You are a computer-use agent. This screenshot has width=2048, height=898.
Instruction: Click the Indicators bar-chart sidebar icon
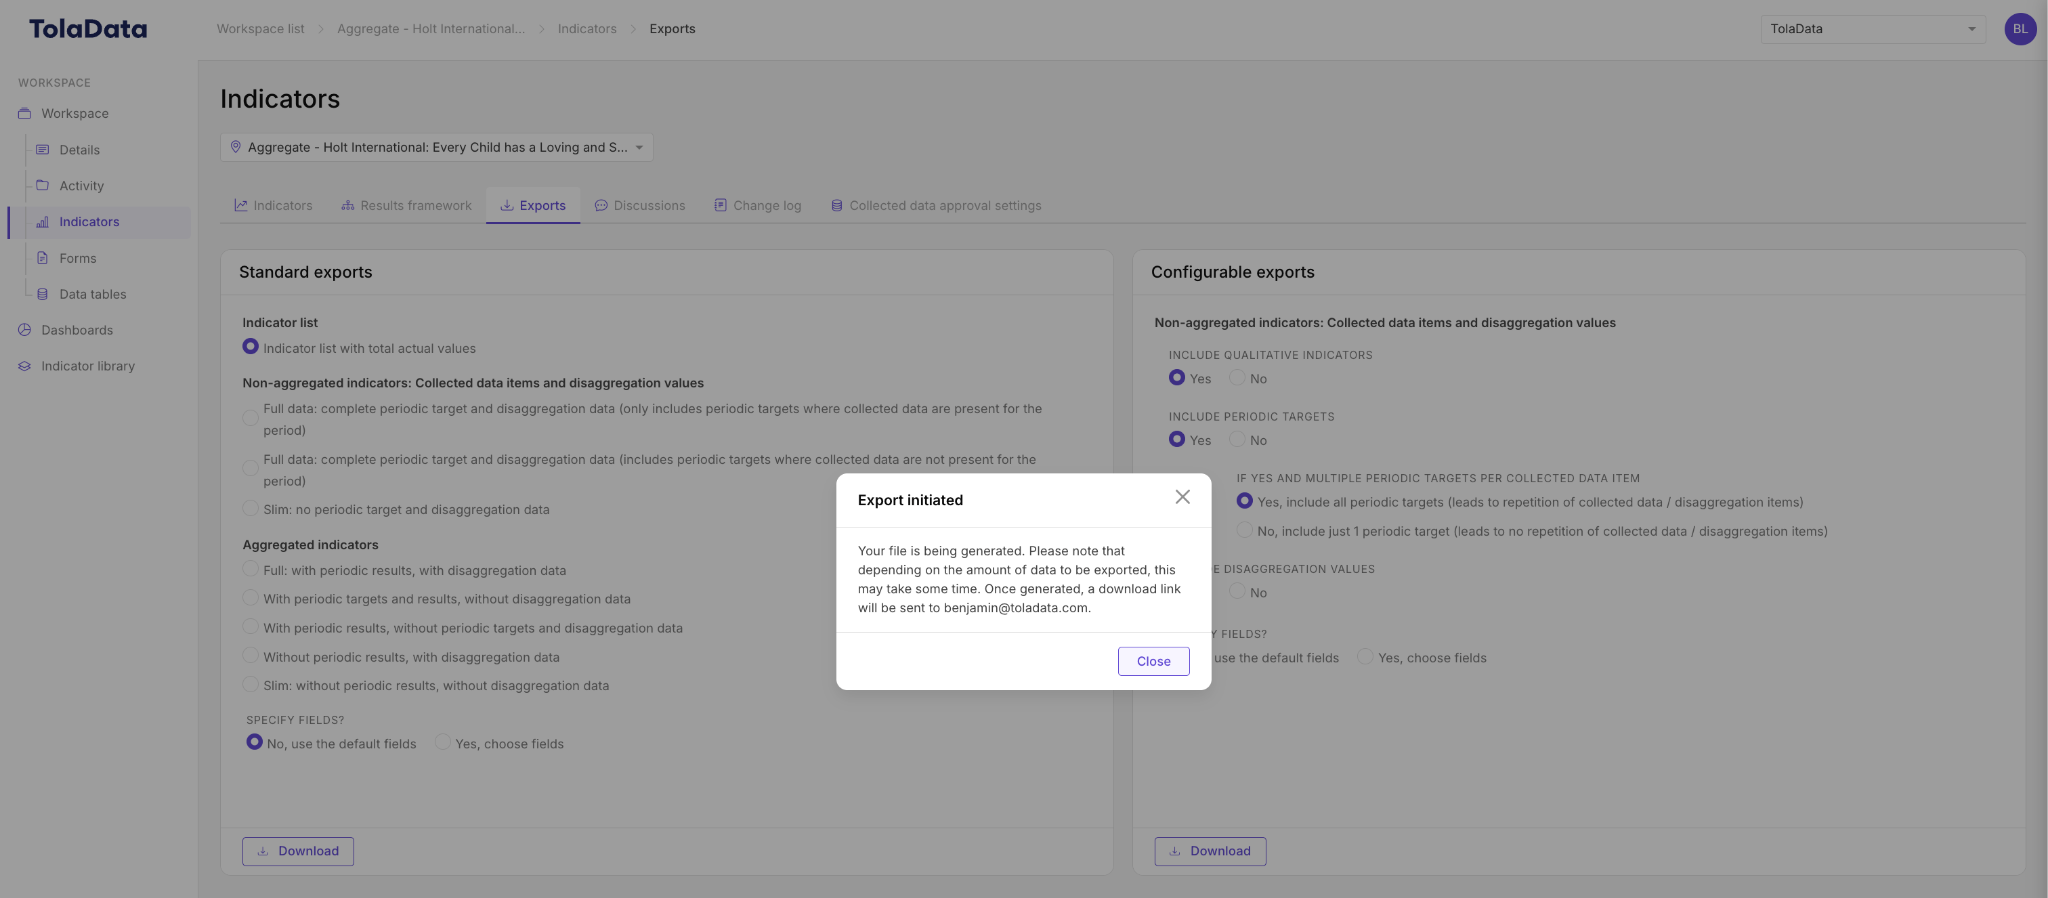click(x=43, y=222)
